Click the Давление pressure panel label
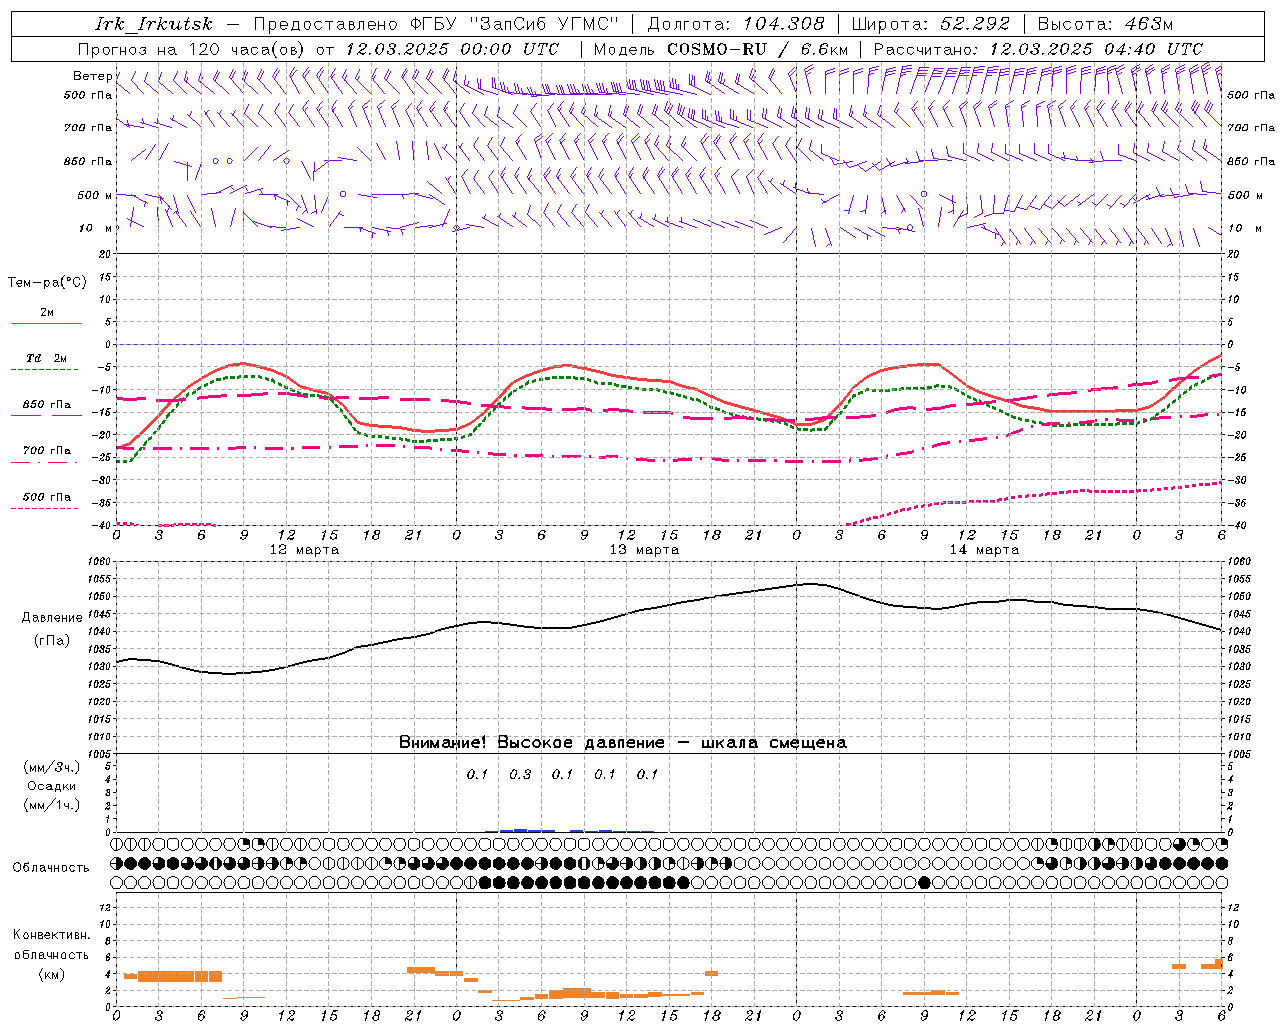 point(51,618)
